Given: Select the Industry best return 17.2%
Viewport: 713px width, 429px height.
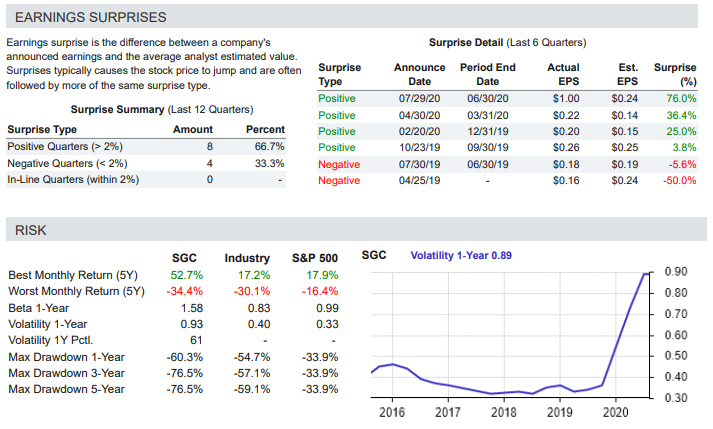Looking at the screenshot, I should pyautogui.click(x=254, y=275).
